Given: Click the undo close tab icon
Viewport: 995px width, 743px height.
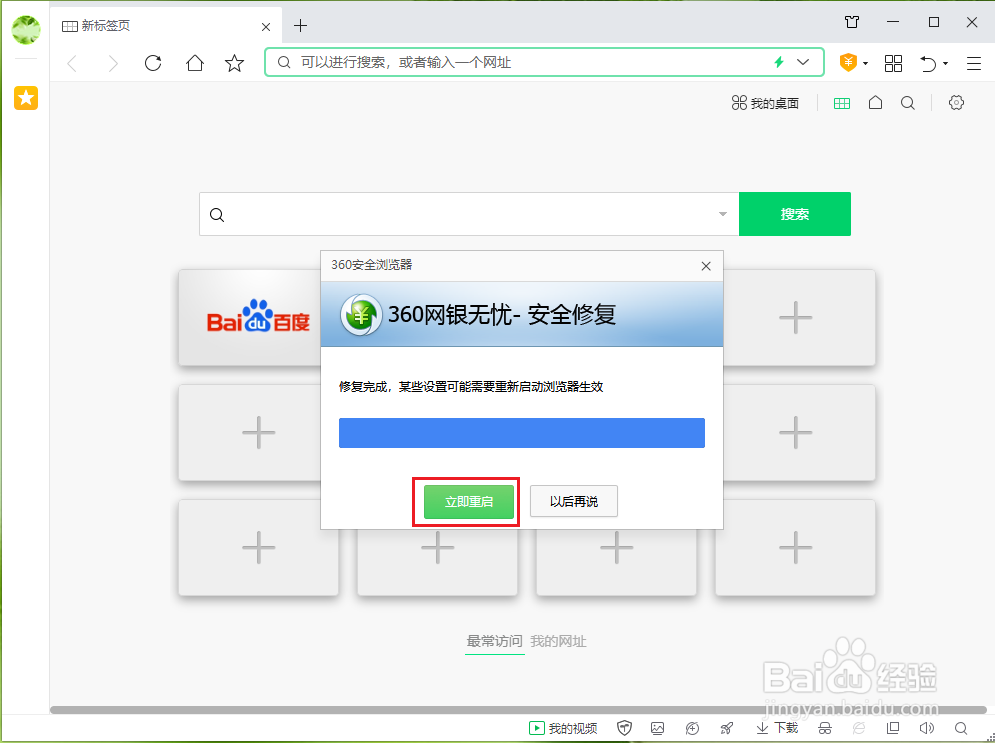Looking at the screenshot, I should coord(928,63).
